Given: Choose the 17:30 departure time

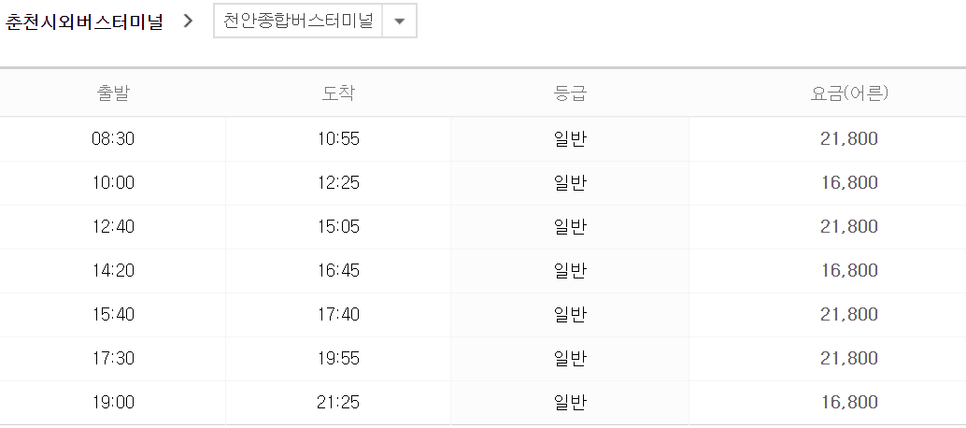Looking at the screenshot, I should click(x=113, y=358).
